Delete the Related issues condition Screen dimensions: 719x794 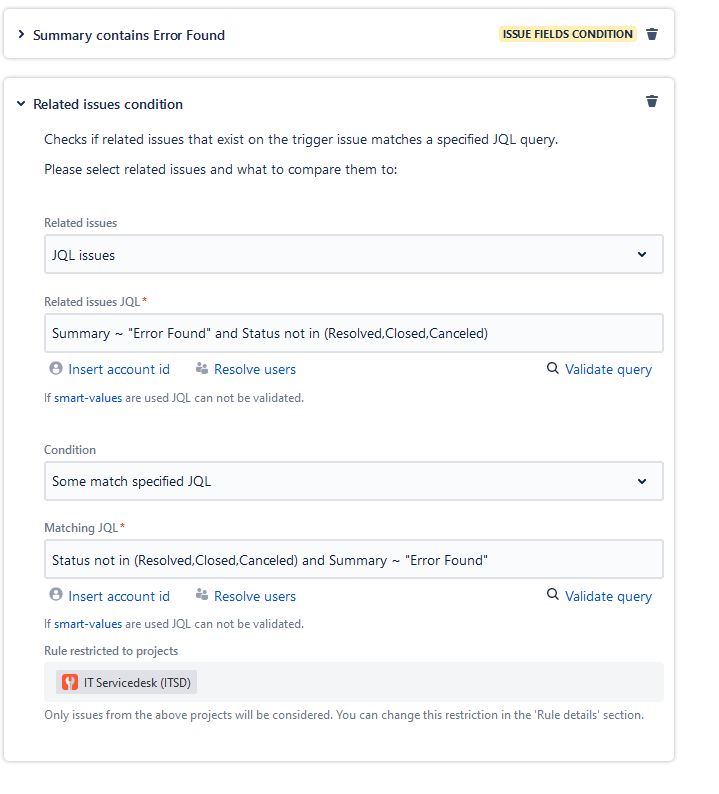pos(652,101)
